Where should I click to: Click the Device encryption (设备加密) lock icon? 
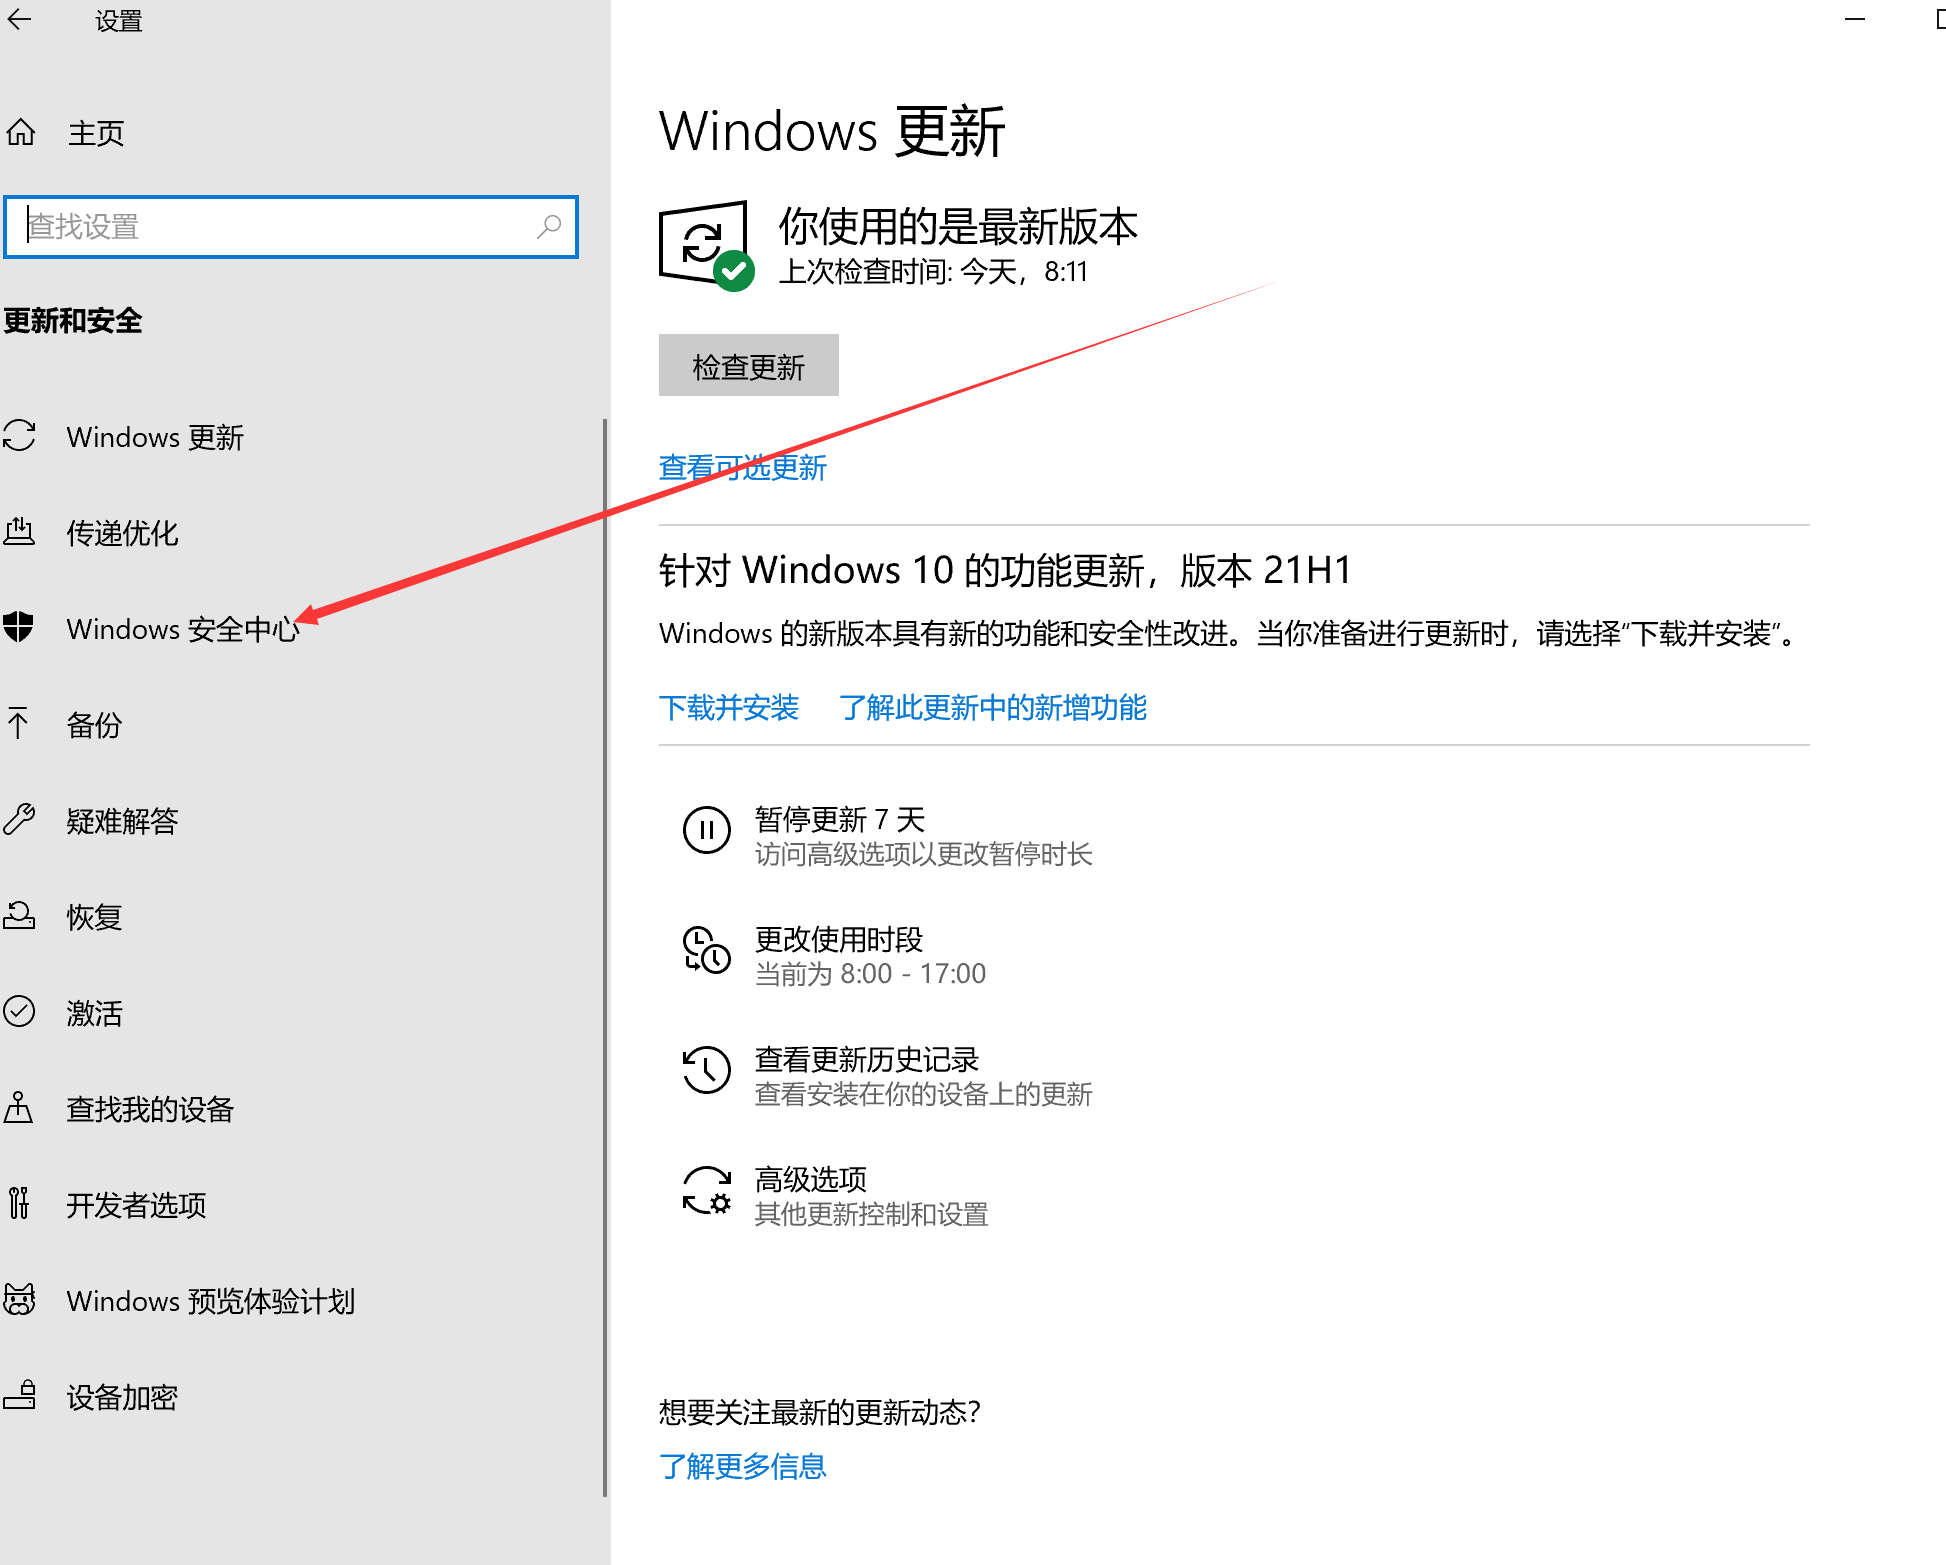coord(19,1396)
